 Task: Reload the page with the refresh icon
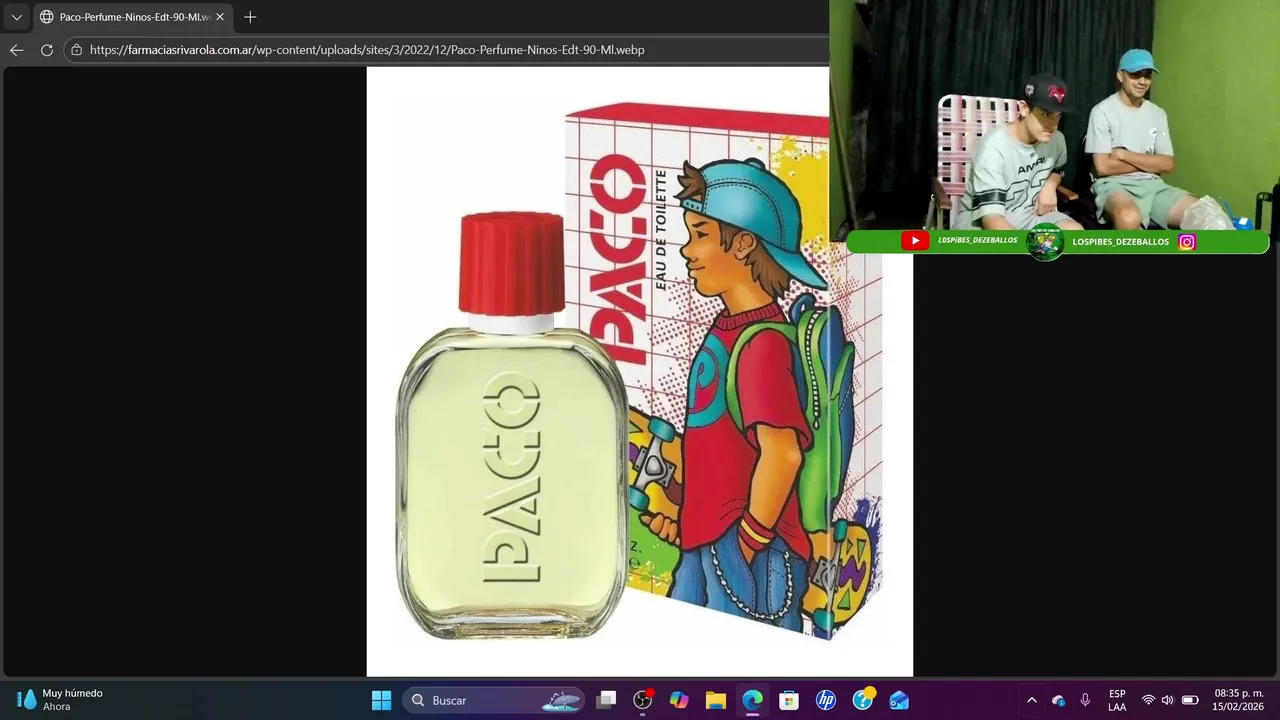[46, 50]
